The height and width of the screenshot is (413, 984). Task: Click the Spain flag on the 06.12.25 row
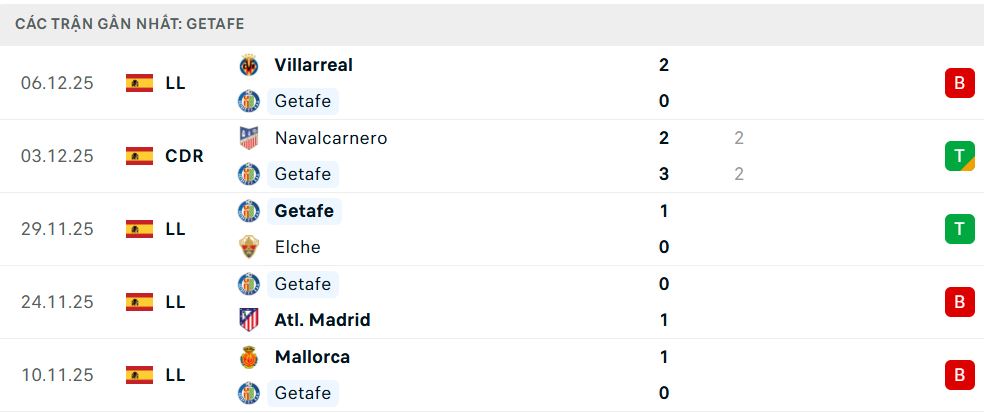tap(139, 83)
